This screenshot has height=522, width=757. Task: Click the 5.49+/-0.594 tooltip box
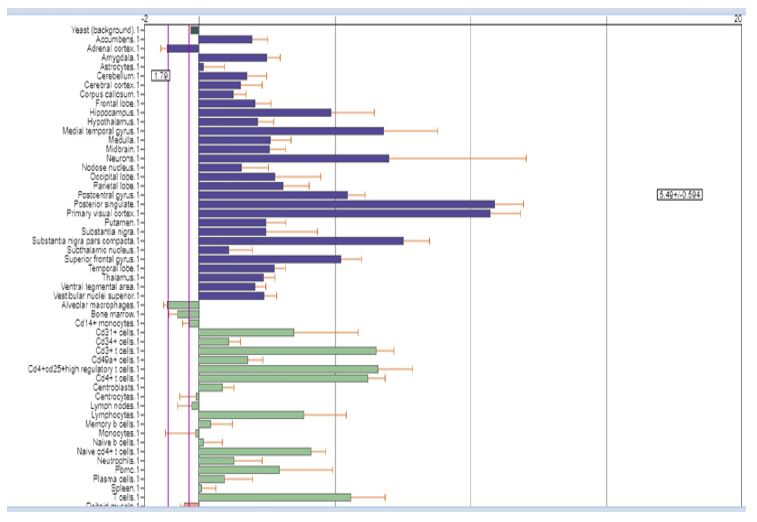679,194
